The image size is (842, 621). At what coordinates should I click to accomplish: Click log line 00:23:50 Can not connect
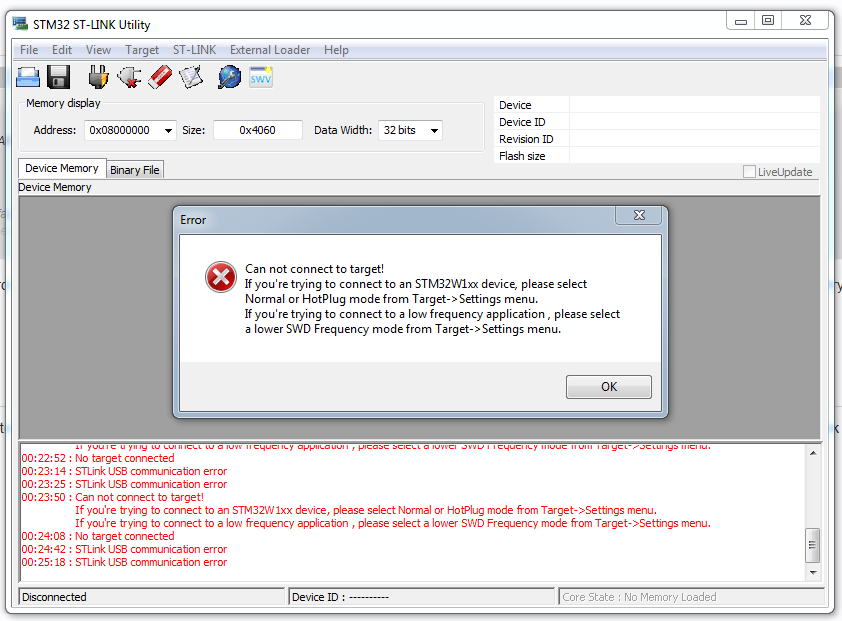point(113,497)
